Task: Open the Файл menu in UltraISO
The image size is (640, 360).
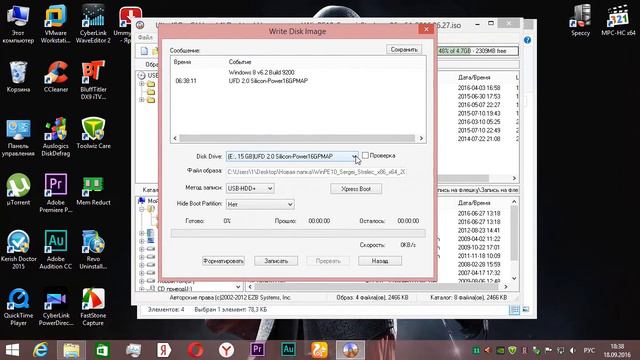Action: coord(145,37)
